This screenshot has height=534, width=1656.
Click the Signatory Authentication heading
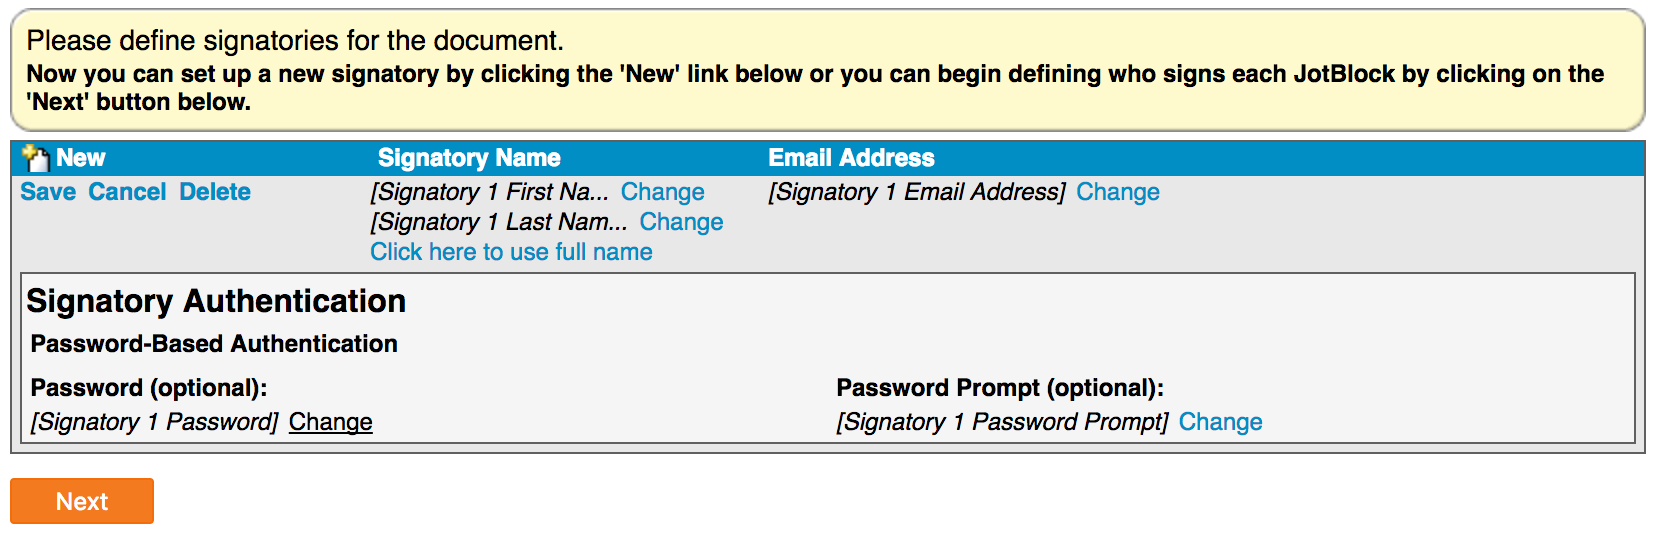point(216,301)
